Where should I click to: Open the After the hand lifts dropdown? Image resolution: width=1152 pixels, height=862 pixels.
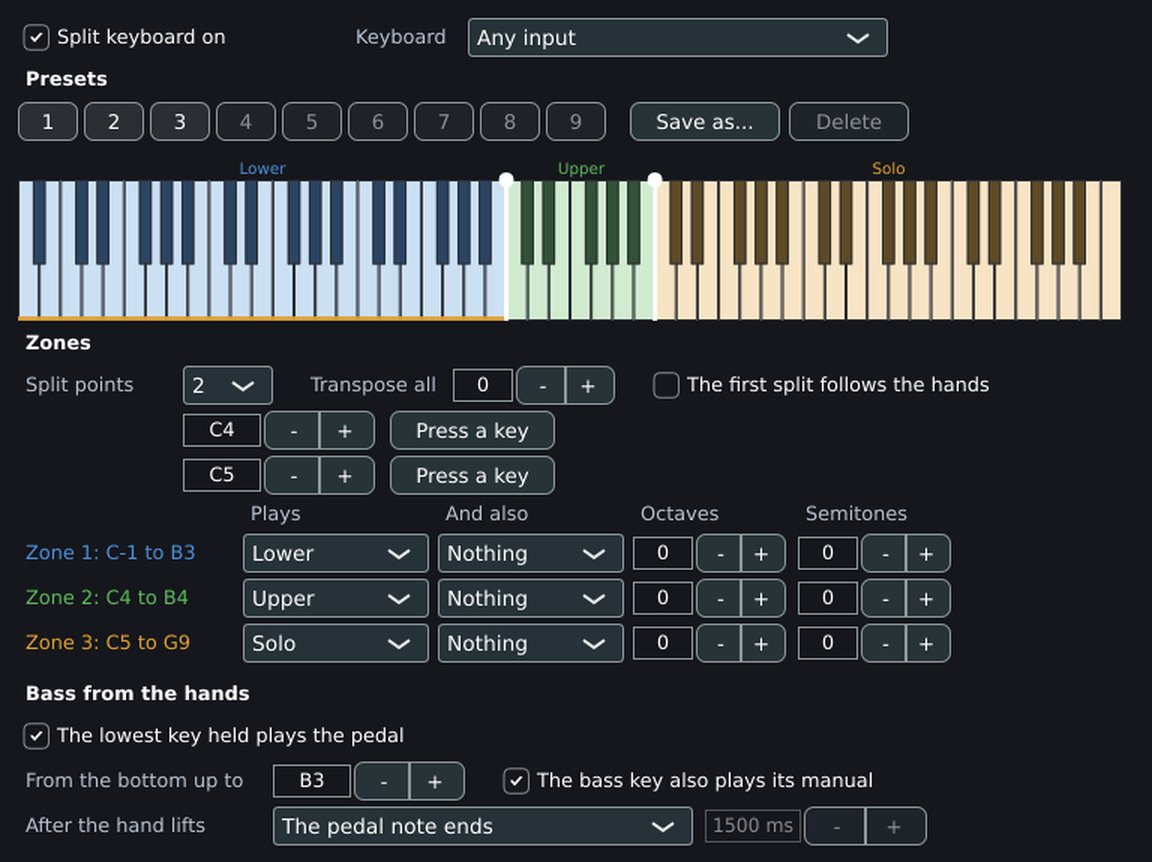(x=483, y=826)
